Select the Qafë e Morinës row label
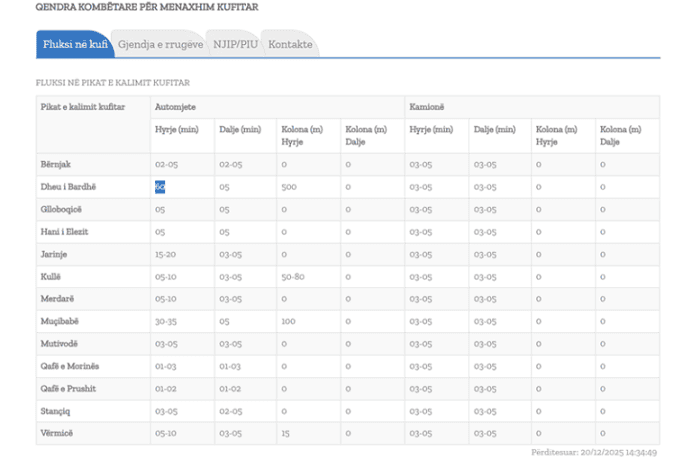The image size is (692, 469). click(x=70, y=366)
